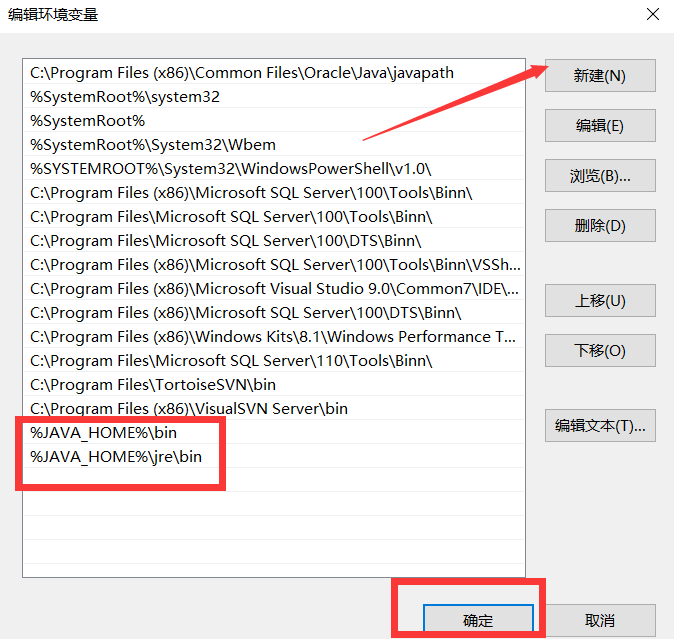Open the 浏览(B)... folder browser
674x639 pixels.
(600, 176)
